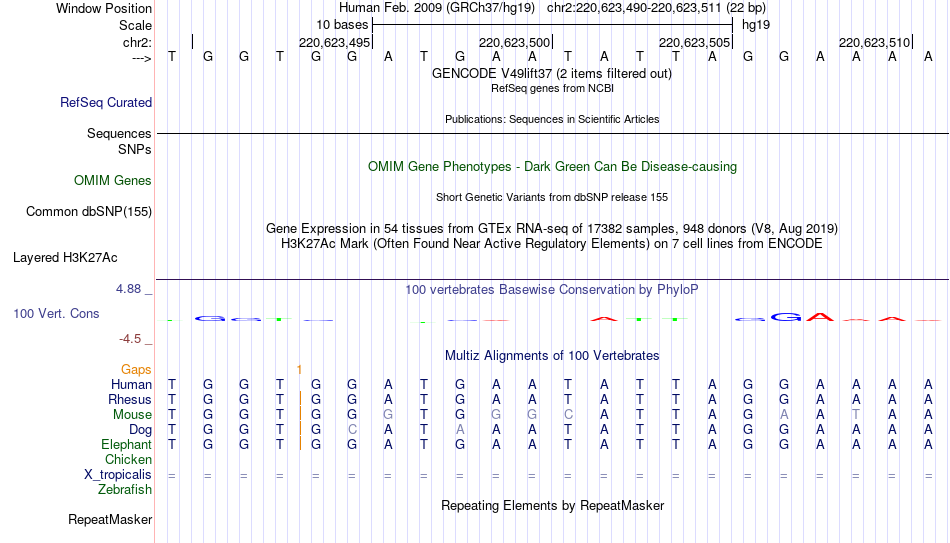
Task: Click the Window Position label
Action: point(104,8)
